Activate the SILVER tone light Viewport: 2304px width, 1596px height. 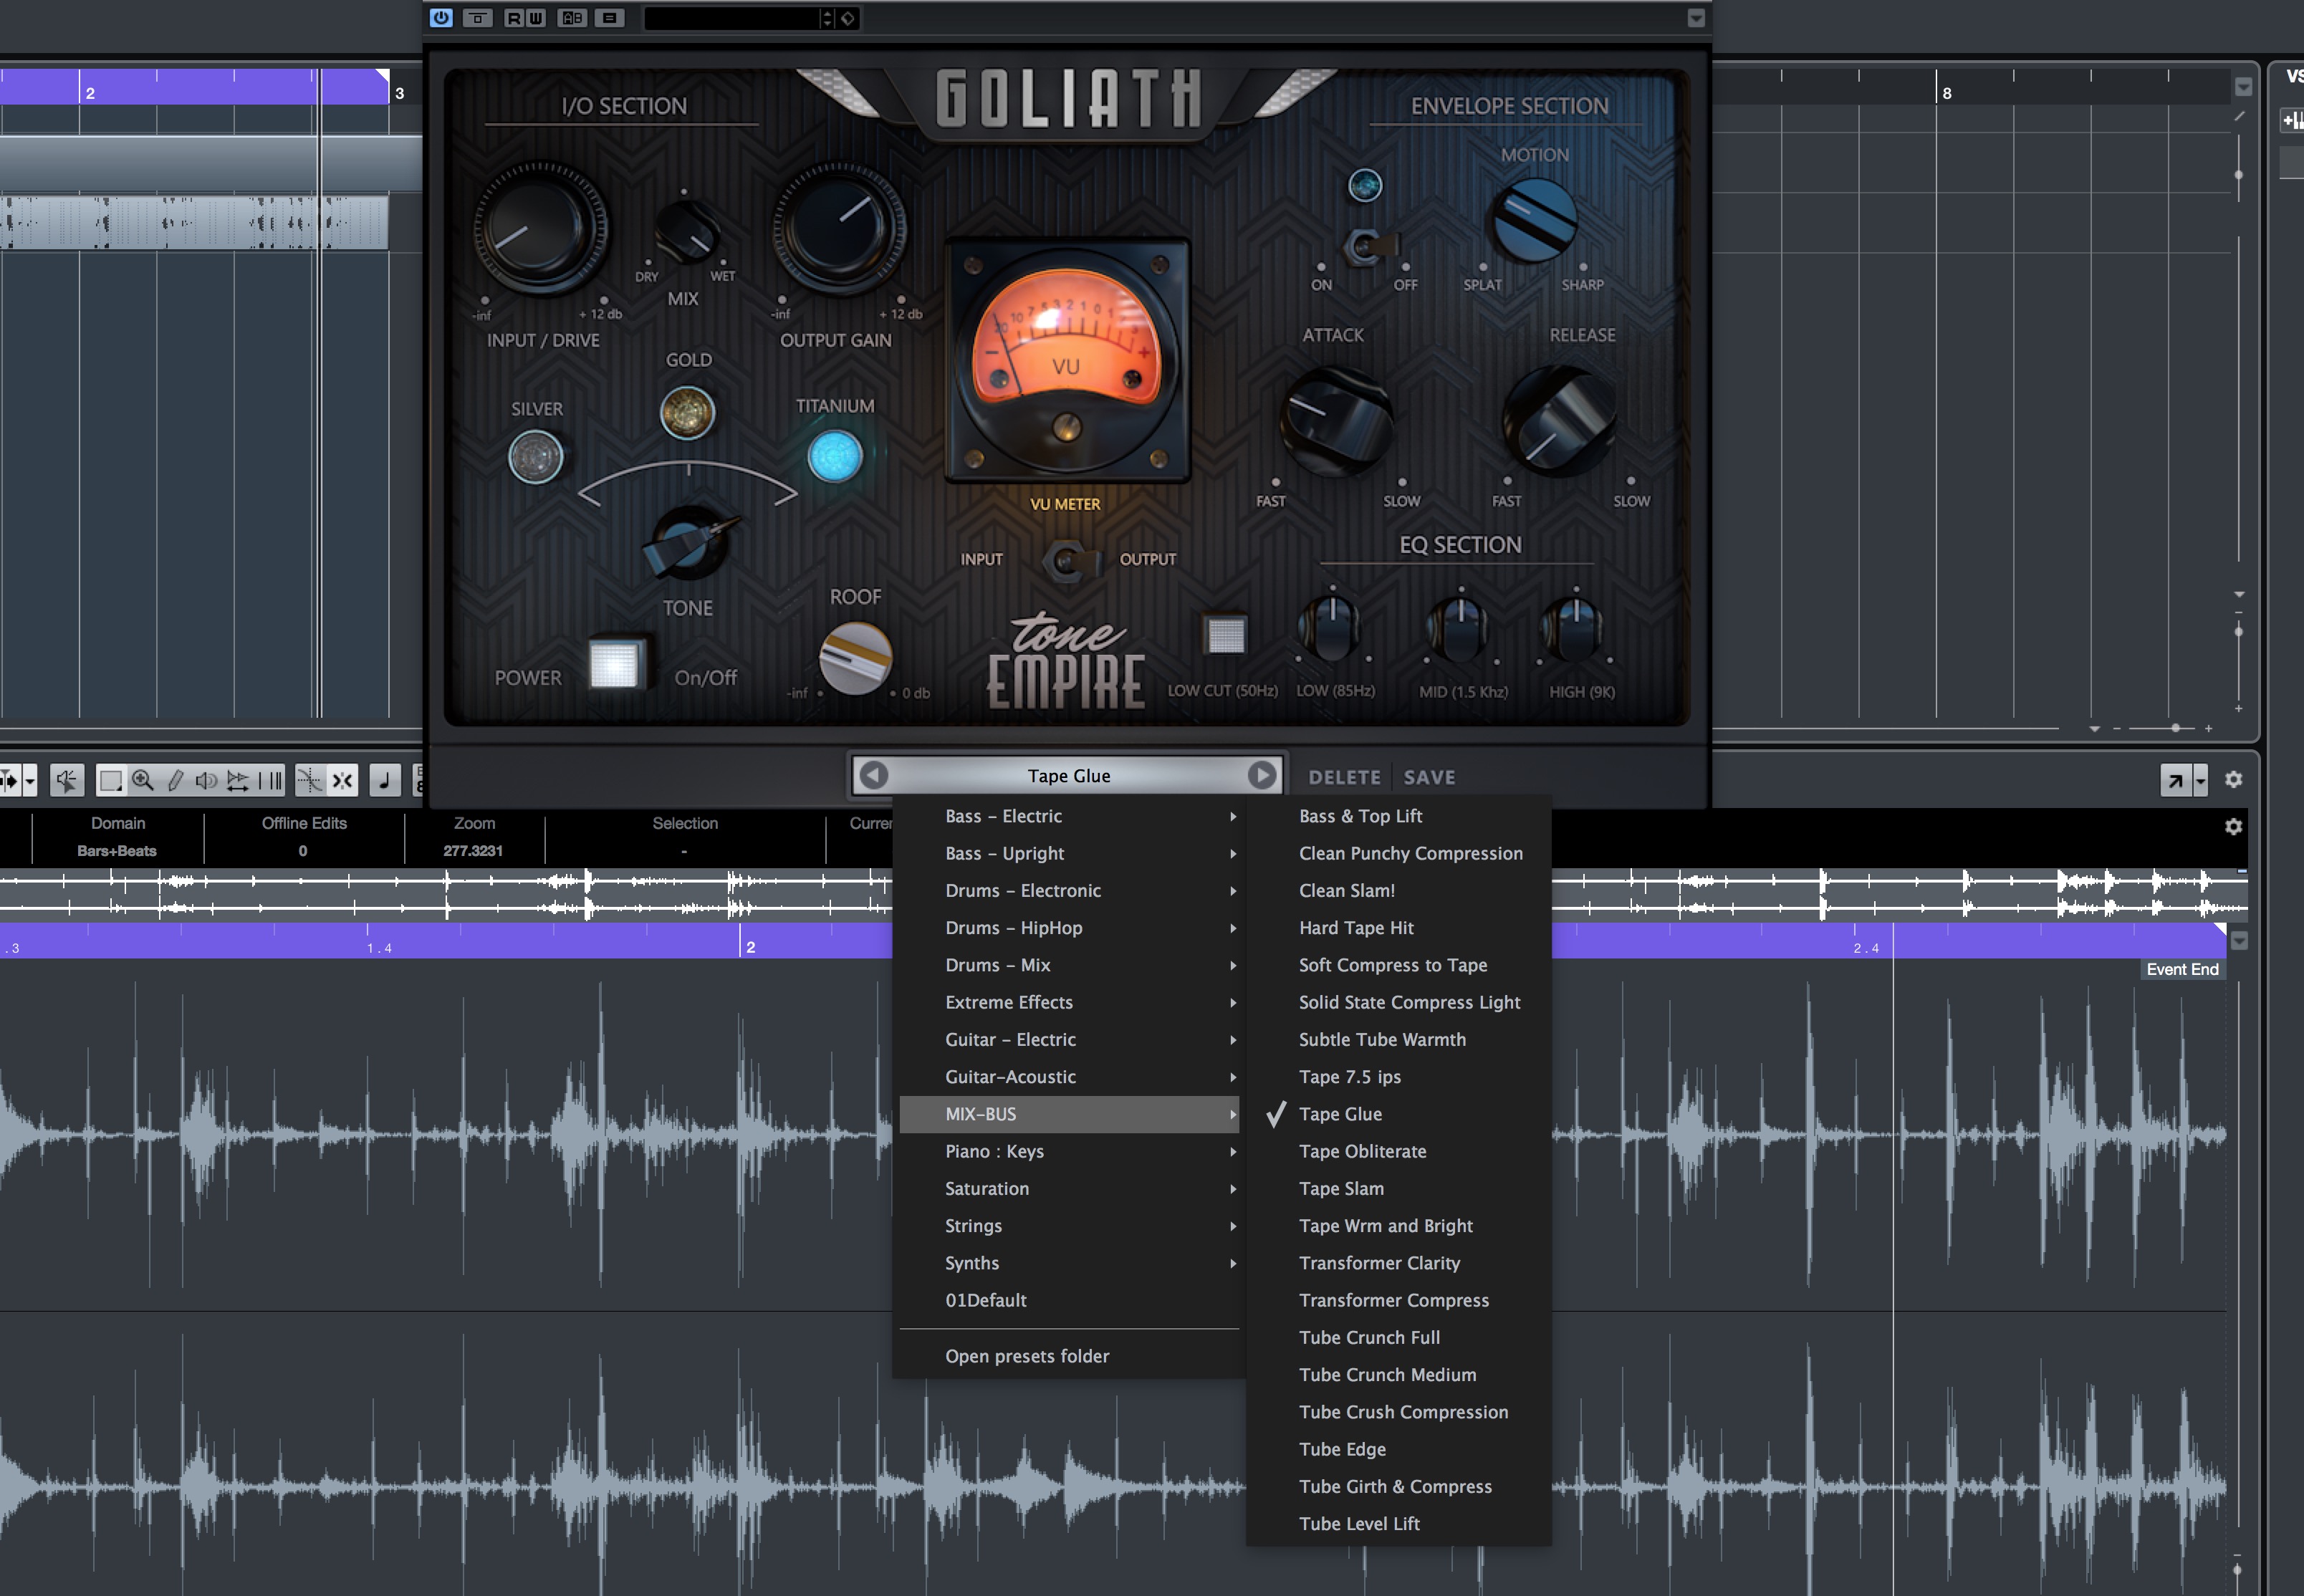(x=536, y=457)
